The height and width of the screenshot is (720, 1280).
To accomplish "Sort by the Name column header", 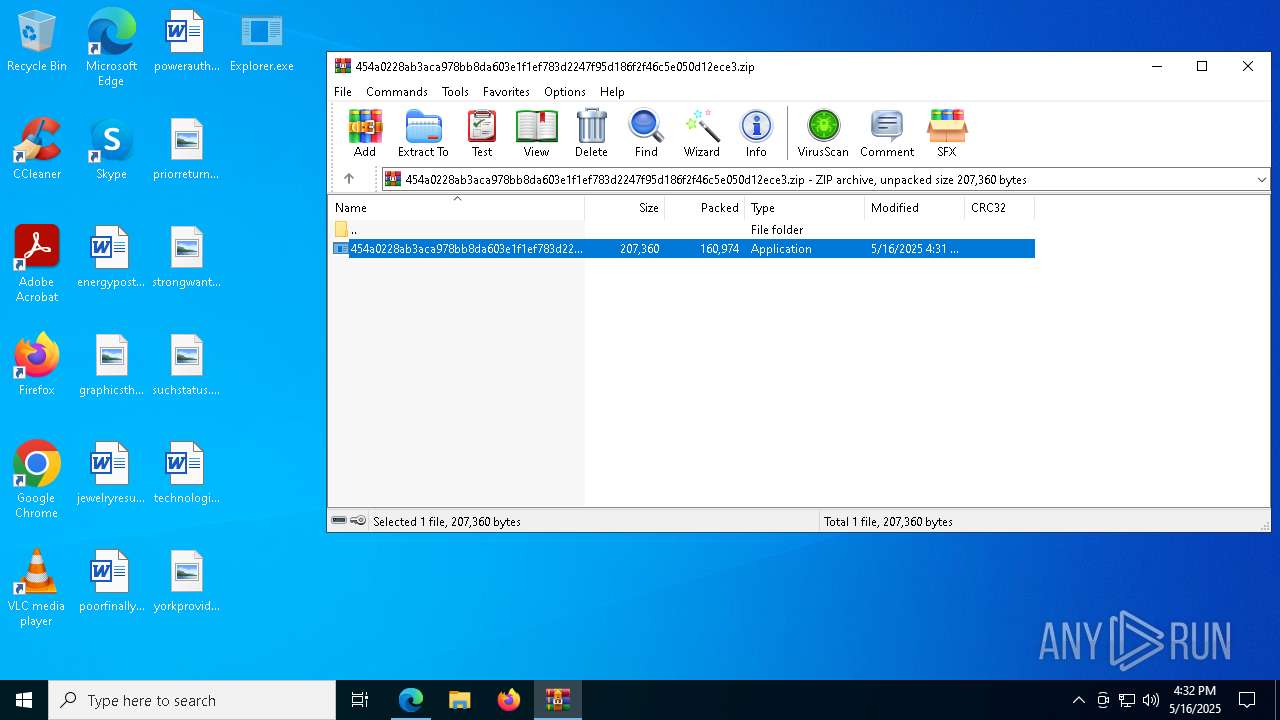I will coord(457,208).
